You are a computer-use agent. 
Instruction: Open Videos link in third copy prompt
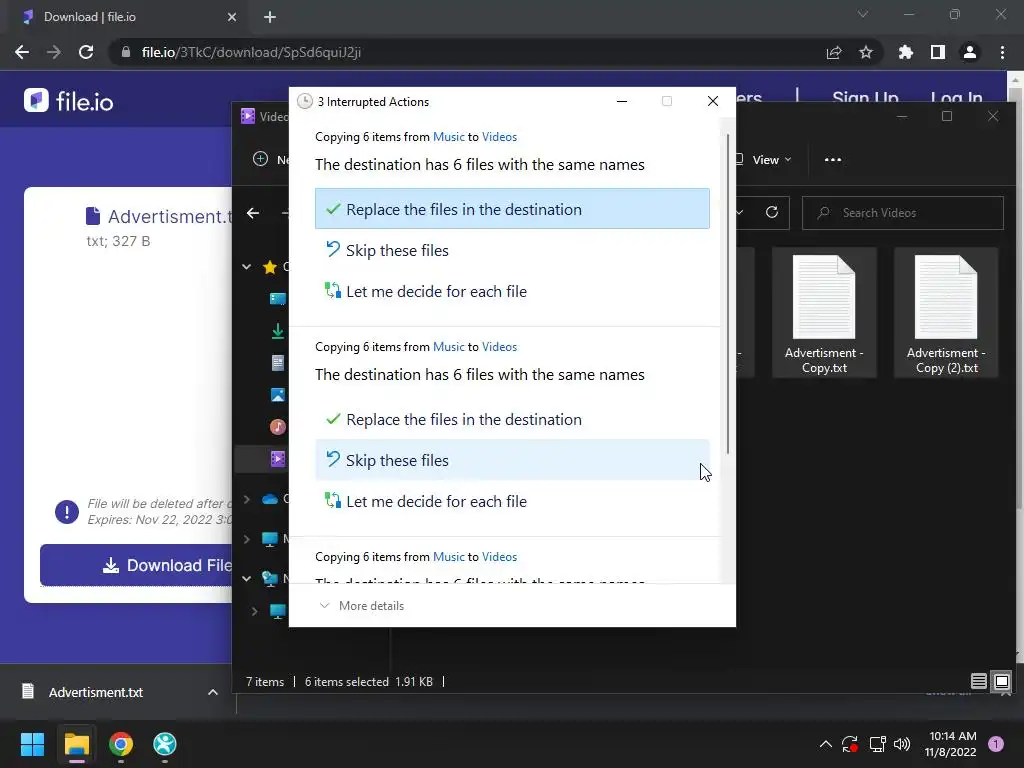(499, 557)
